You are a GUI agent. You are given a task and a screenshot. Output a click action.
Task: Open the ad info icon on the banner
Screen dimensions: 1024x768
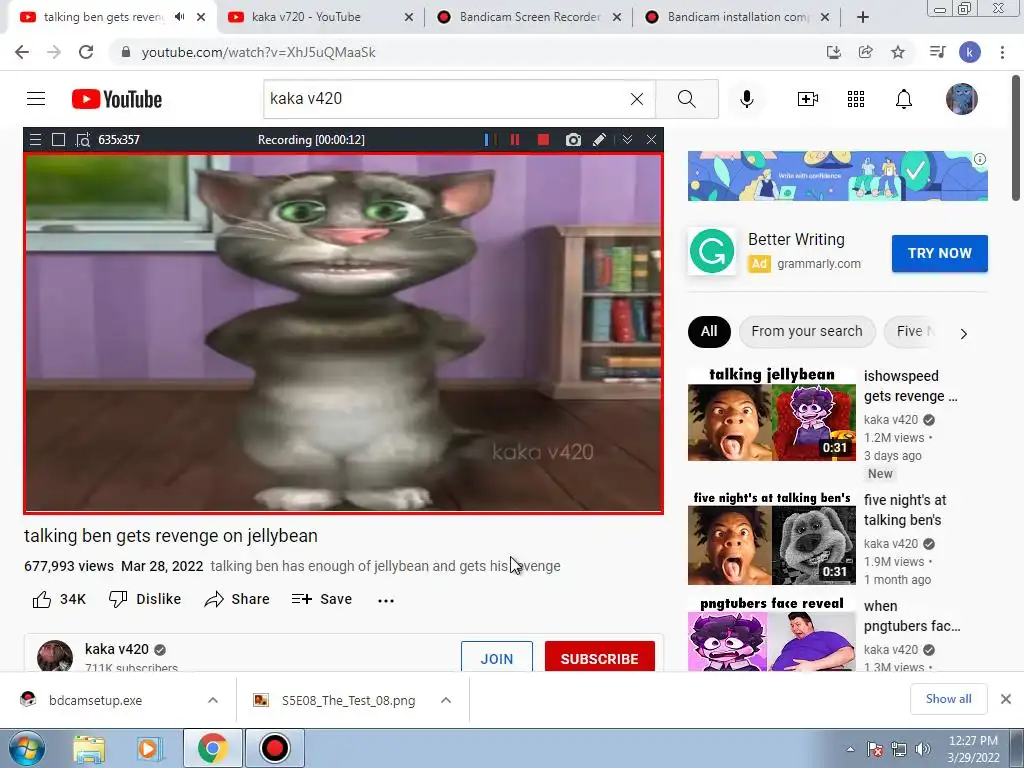point(980,159)
